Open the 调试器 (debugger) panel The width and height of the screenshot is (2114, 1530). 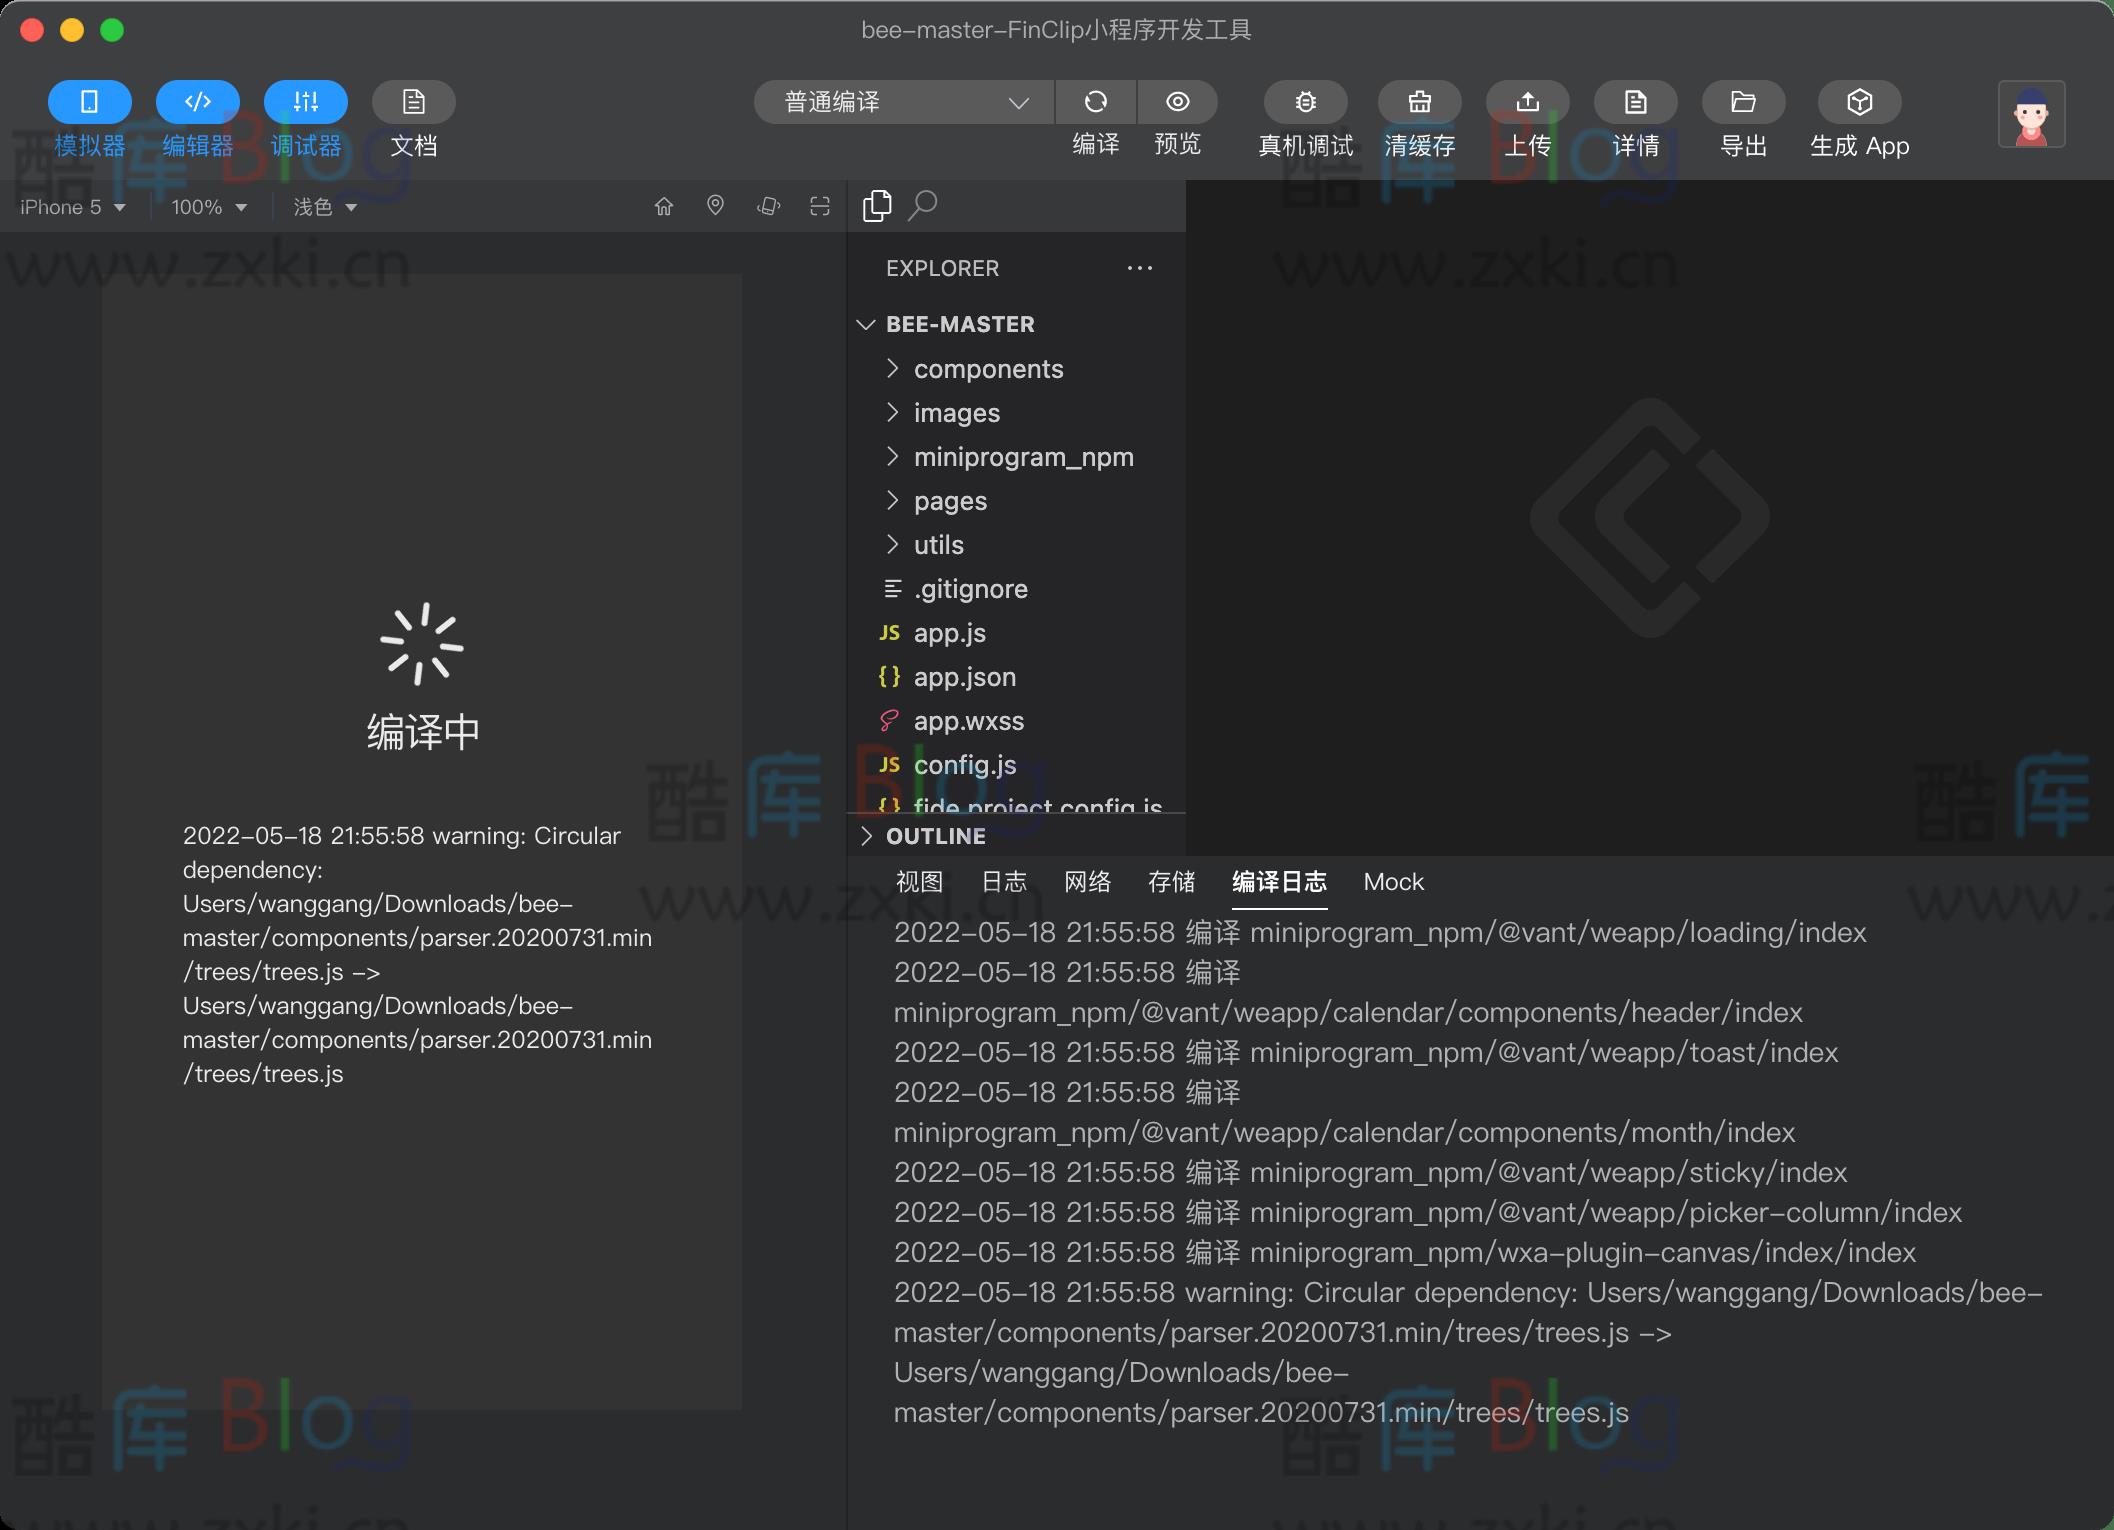tap(305, 101)
